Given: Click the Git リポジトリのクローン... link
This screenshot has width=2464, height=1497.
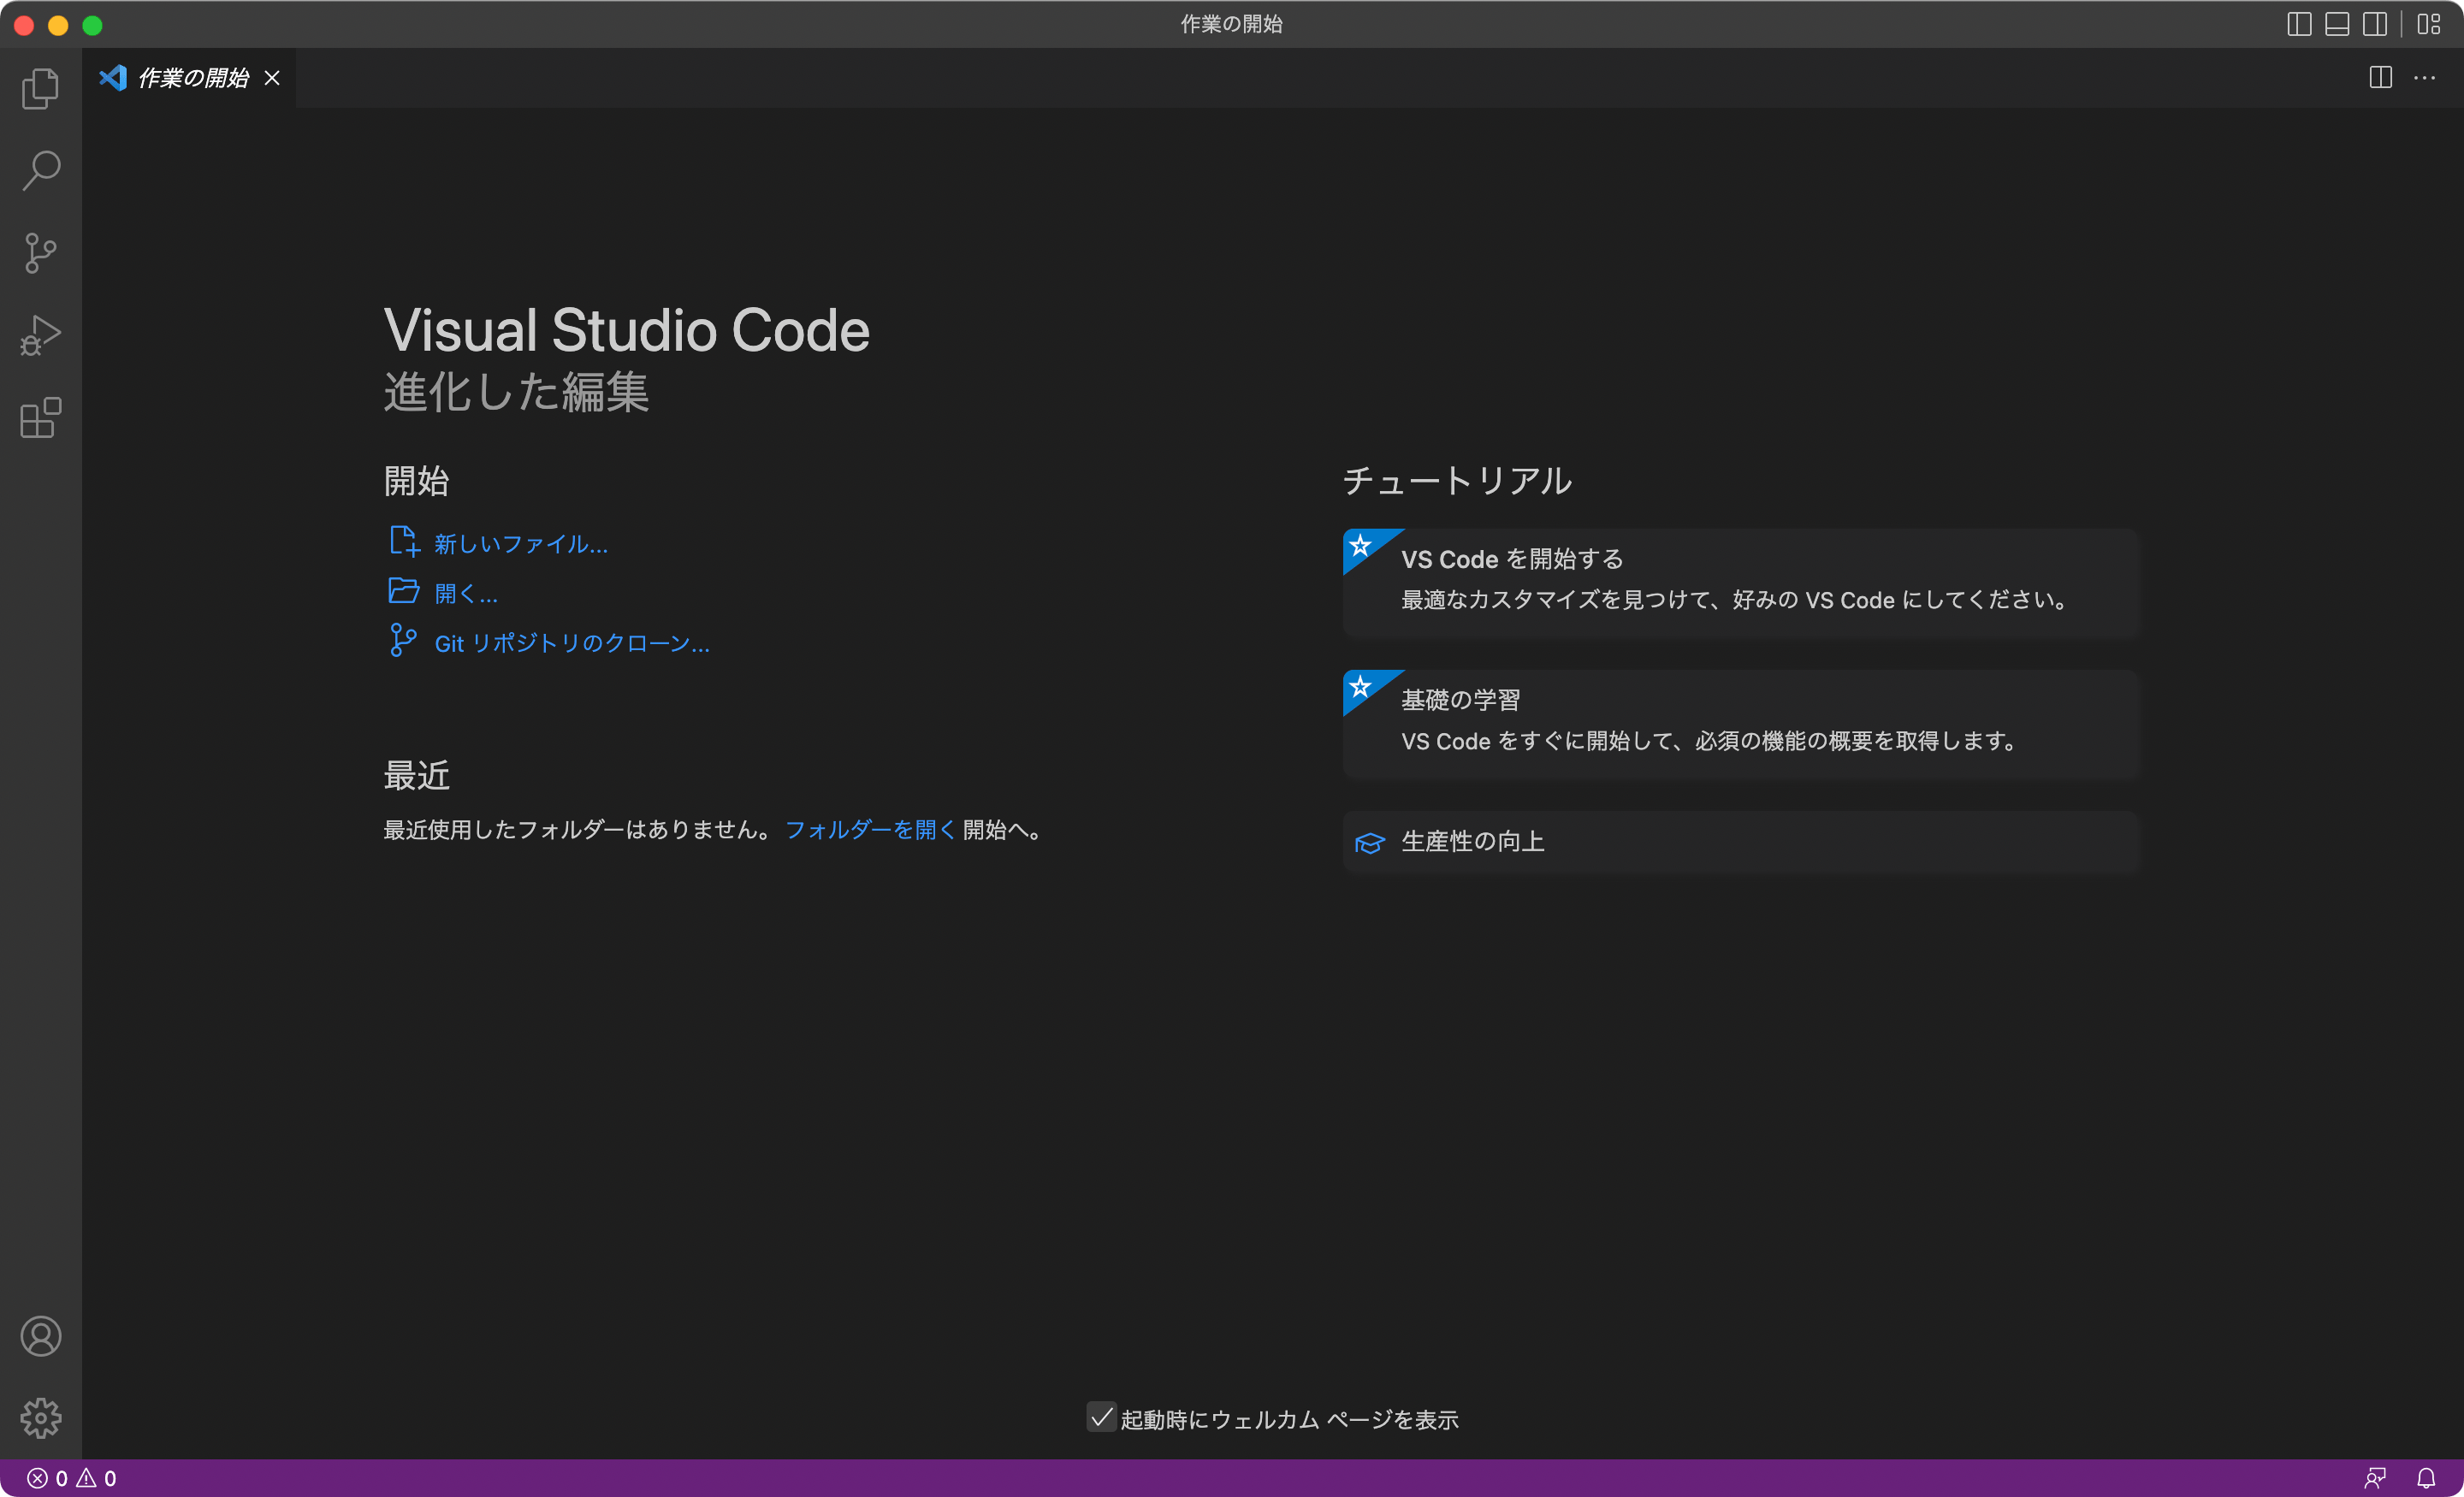Looking at the screenshot, I should click(572, 643).
